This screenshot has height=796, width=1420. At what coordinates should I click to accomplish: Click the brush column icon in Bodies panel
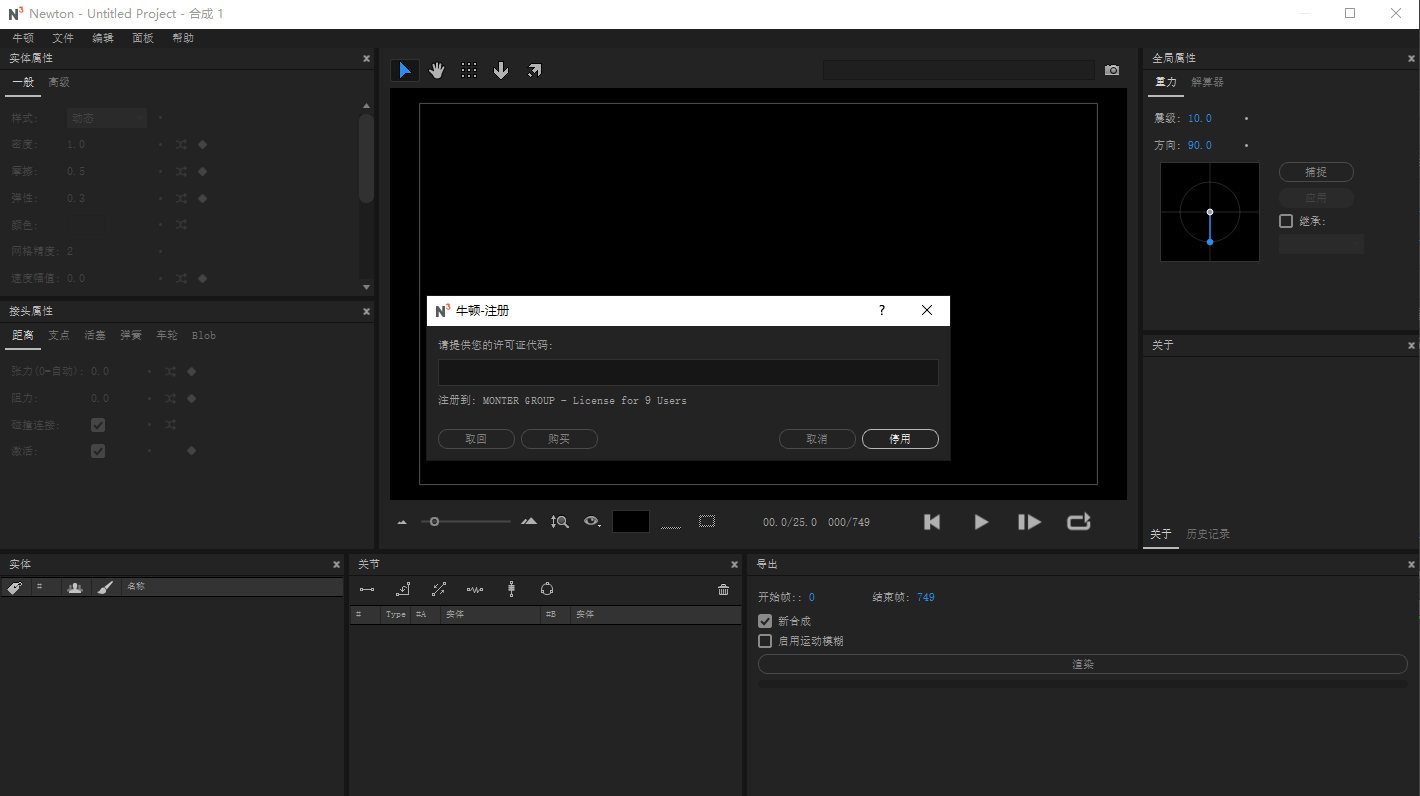pyautogui.click(x=105, y=588)
